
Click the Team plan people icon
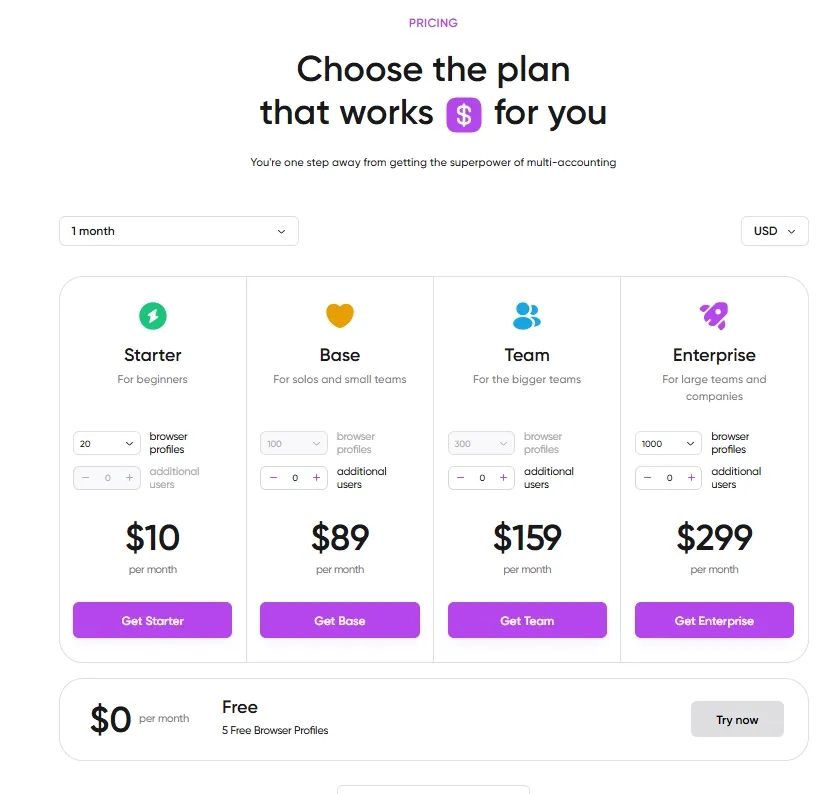[x=526, y=316]
